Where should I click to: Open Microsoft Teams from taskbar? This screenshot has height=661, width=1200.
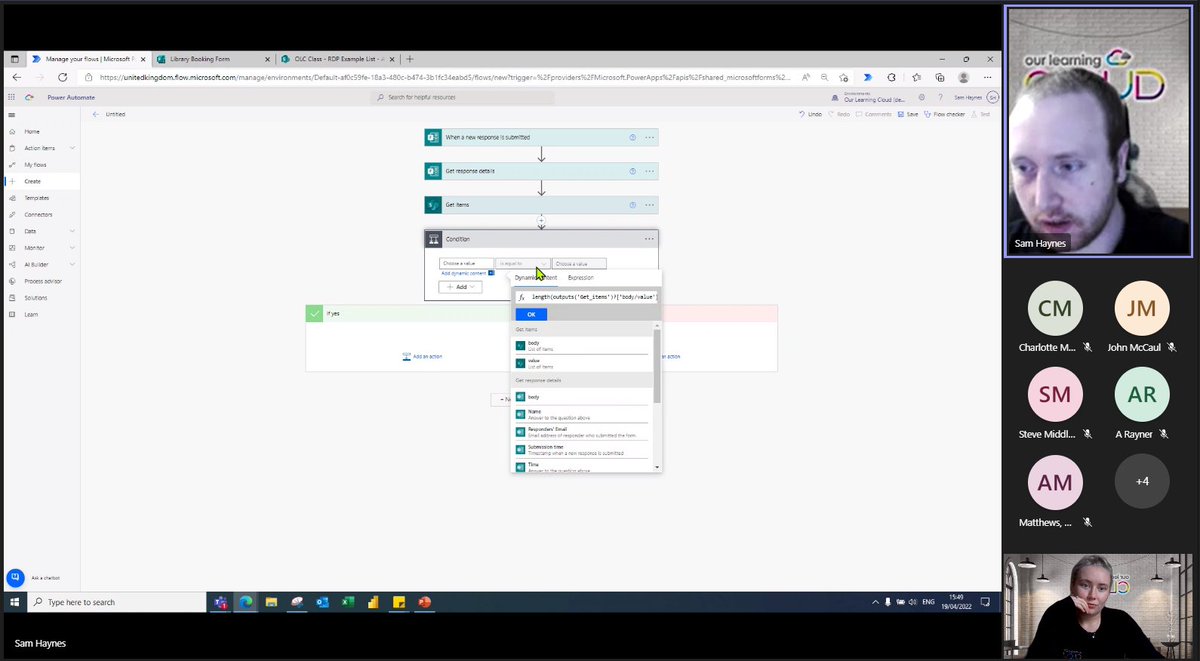(220, 602)
